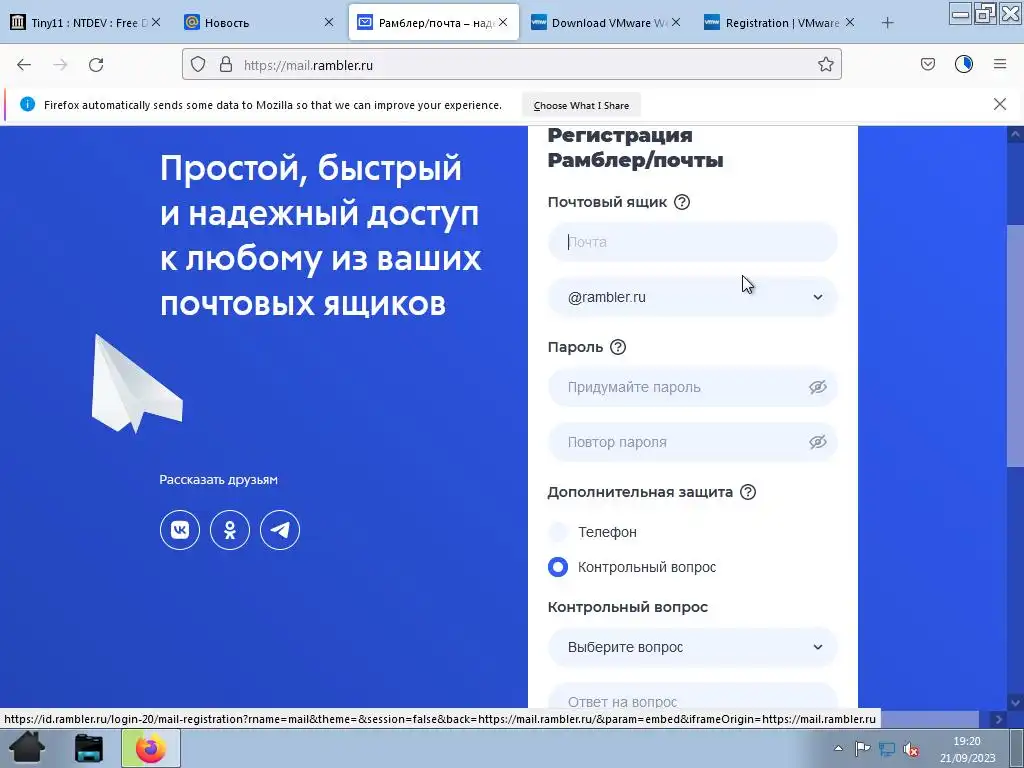Click the Придумайте пароль input field
Viewport: 1024px width, 768px height.
[692, 387]
